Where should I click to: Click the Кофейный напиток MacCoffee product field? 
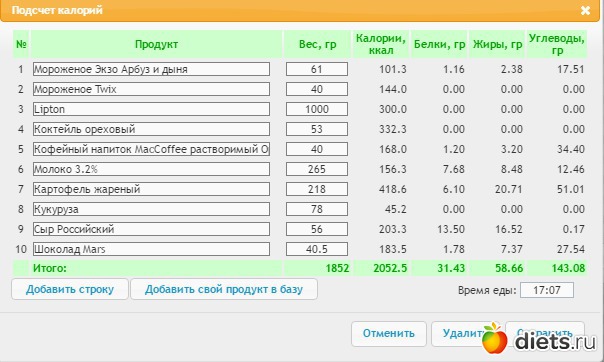click(x=151, y=149)
